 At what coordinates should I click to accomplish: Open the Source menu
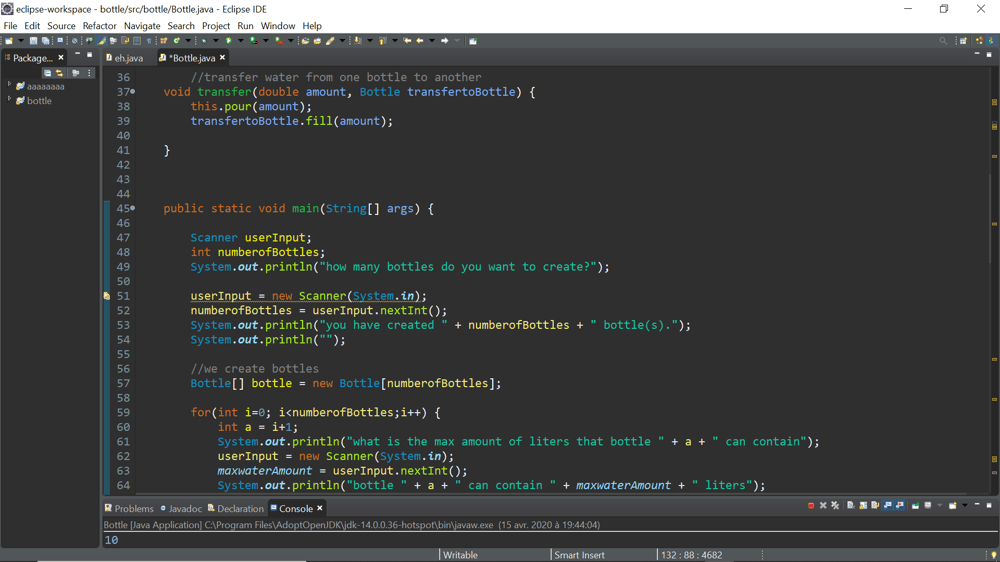pyautogui.click(x=61, y=26)
